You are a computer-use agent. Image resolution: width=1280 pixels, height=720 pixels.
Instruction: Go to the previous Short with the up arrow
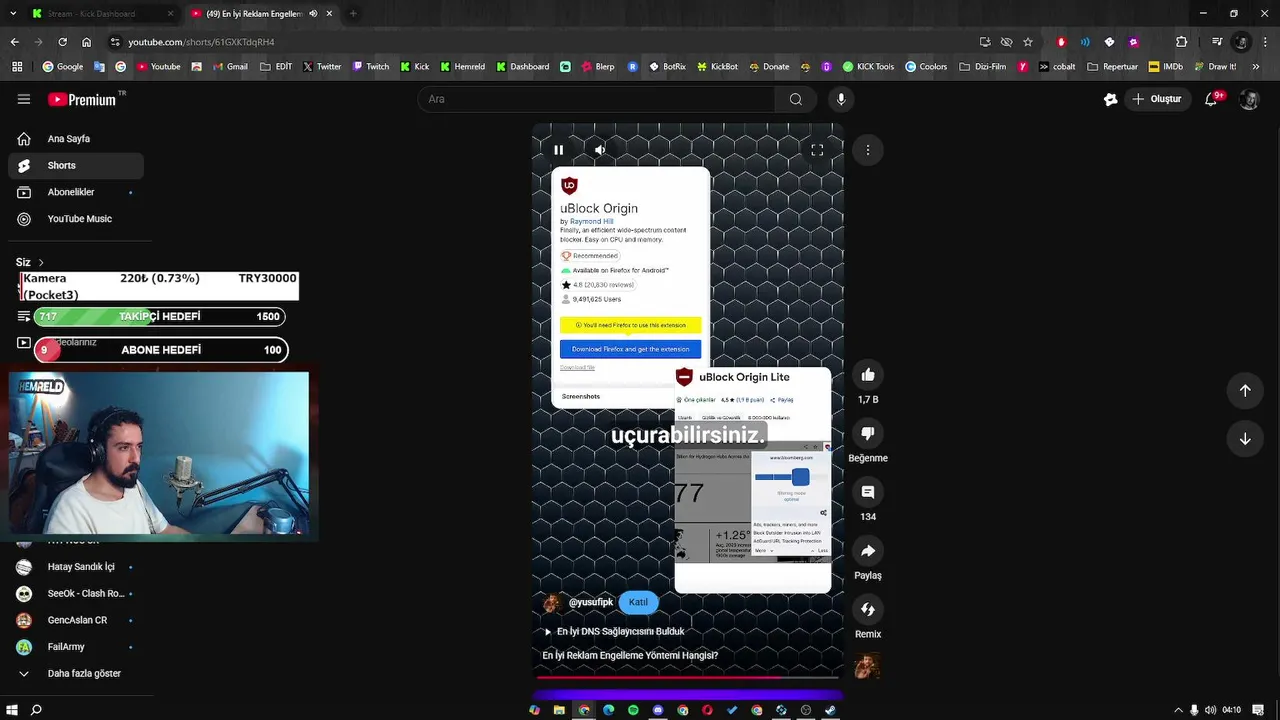tap(1245, 391)
